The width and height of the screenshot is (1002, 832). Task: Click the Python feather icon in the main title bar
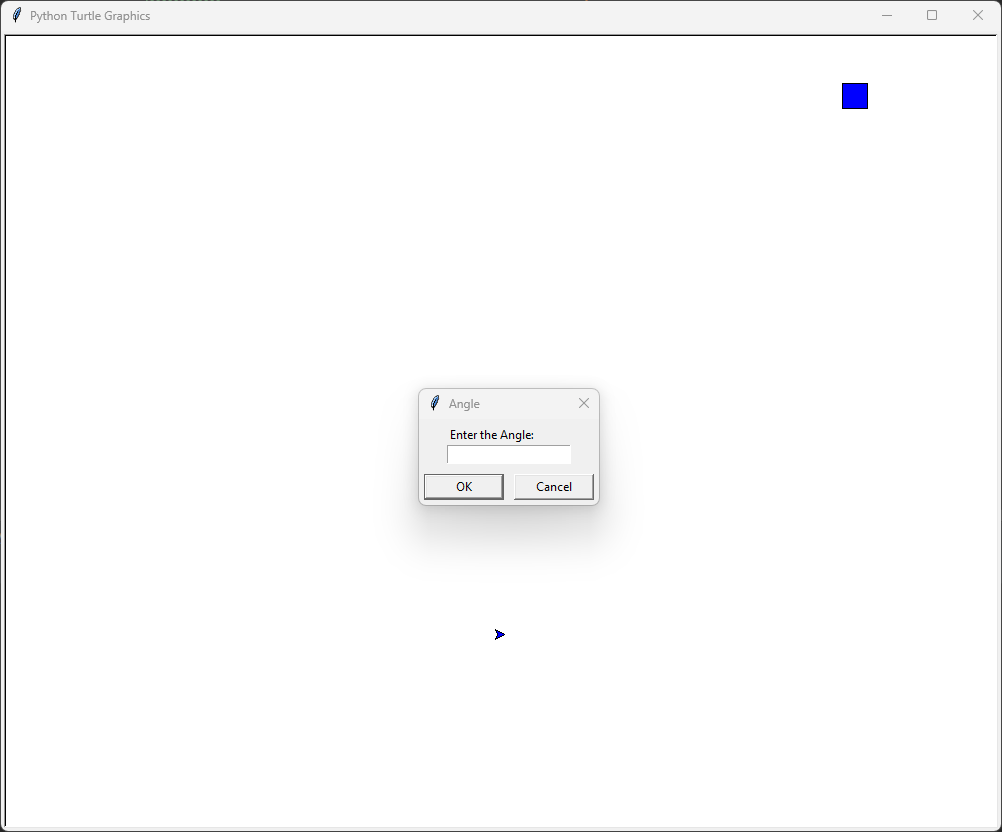point(16,15)
